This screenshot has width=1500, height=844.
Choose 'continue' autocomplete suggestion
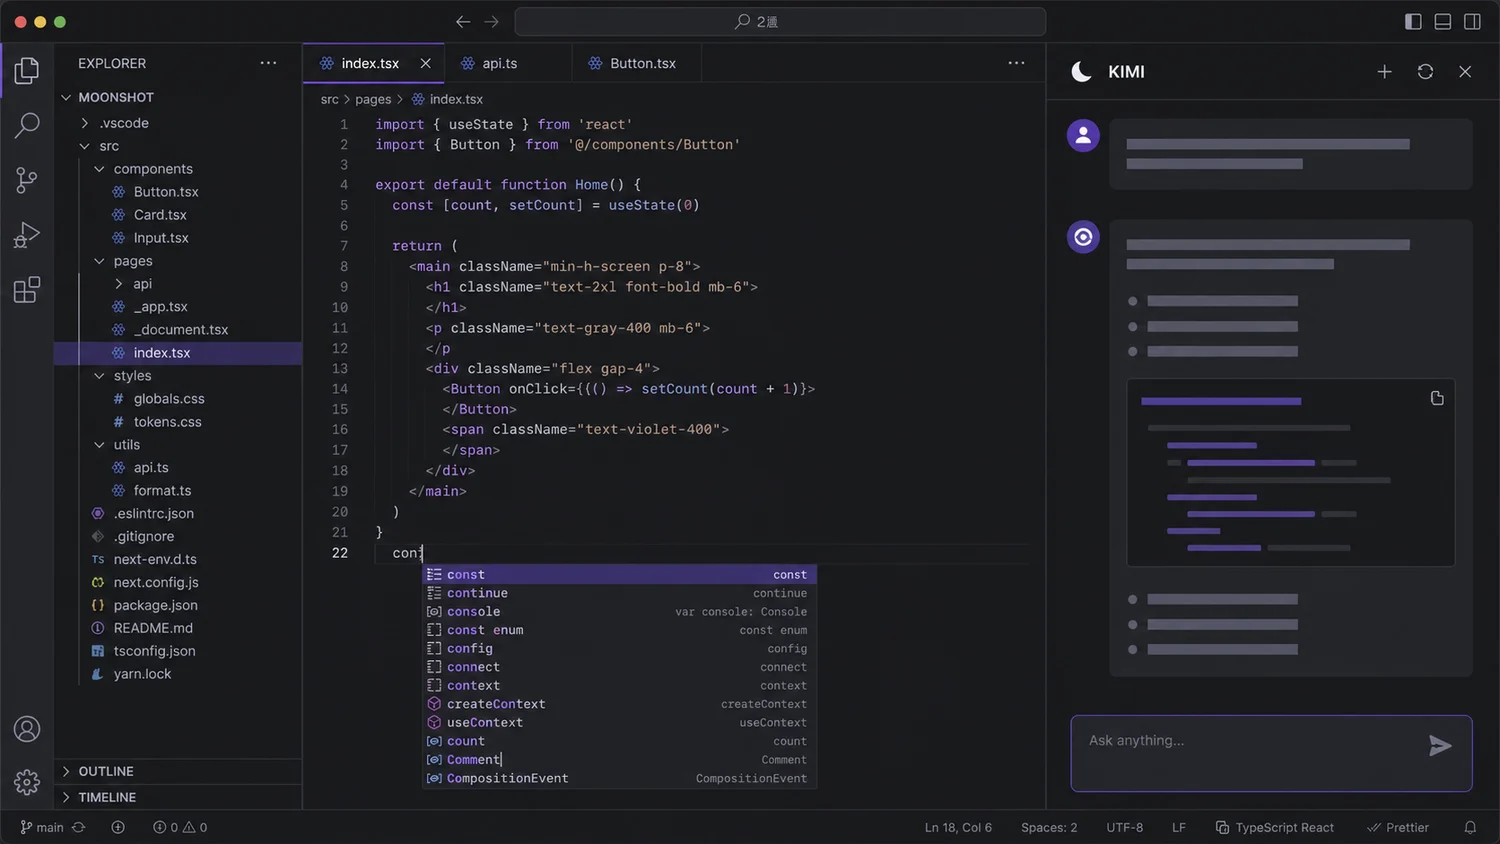(620, 593)
